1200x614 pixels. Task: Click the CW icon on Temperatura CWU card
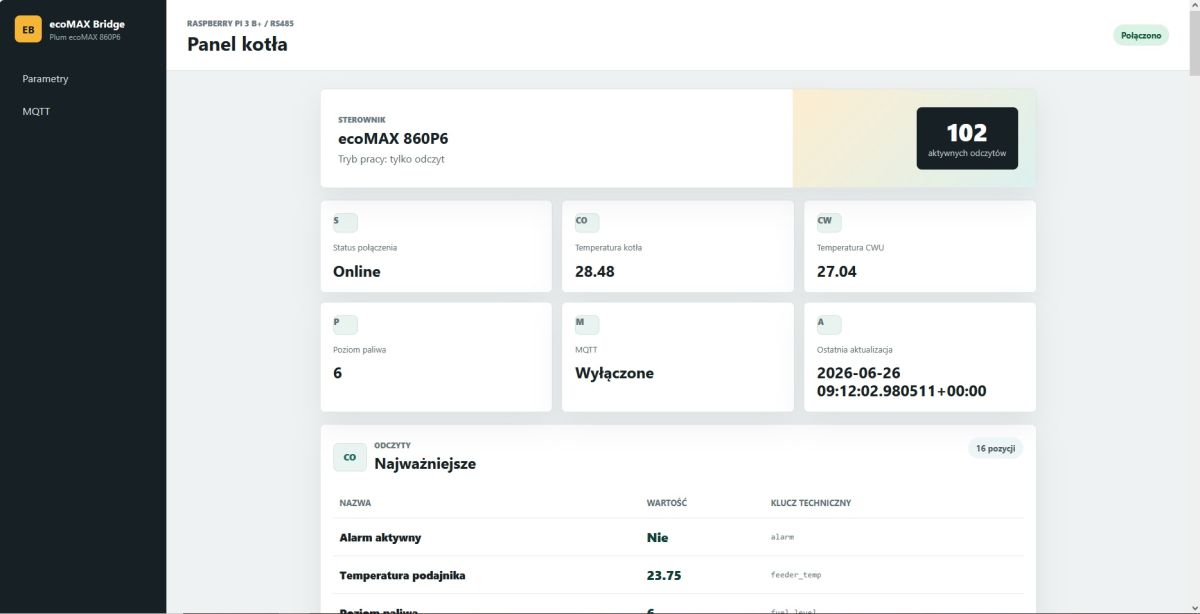[829, 223]
